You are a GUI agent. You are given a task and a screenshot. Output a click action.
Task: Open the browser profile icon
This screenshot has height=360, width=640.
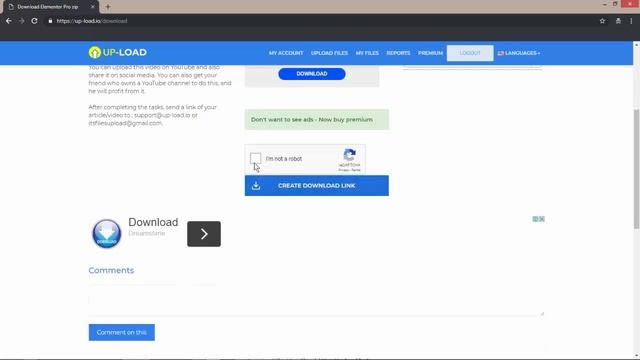618,21
